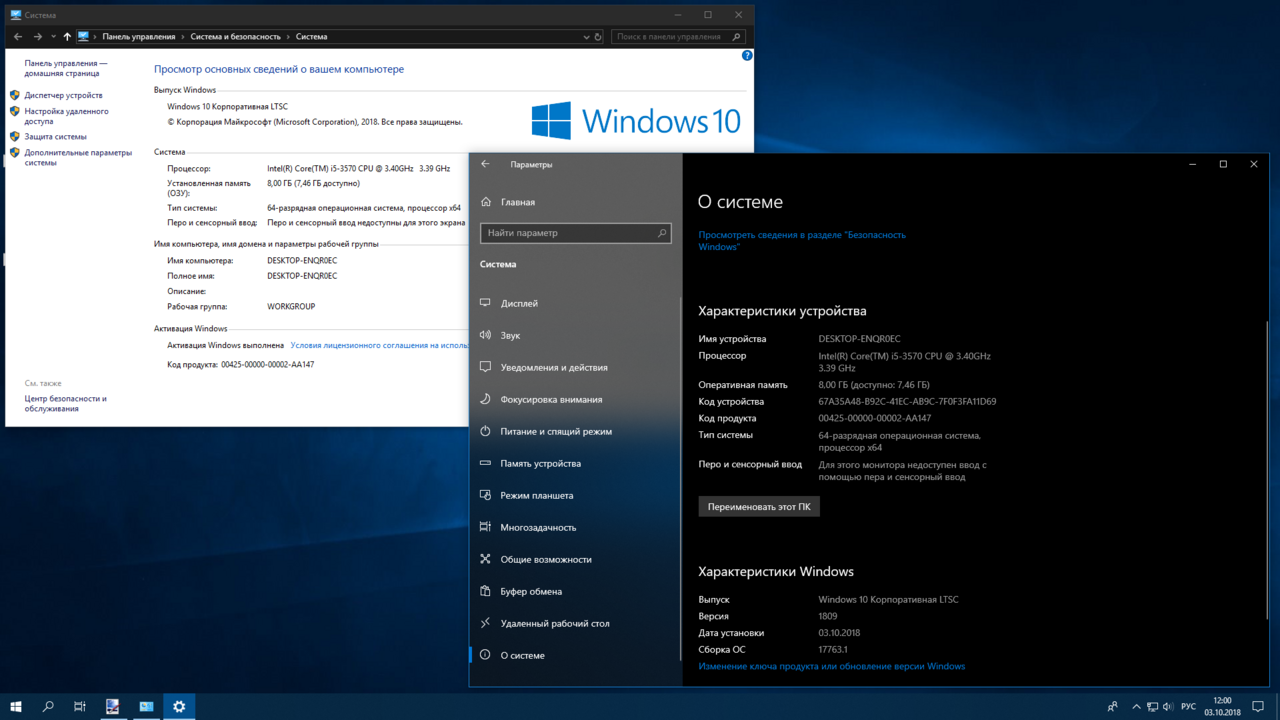The image size is (1280, 720).
Task: Open Clipboard icon in Settings sidebar
Action: coord(485,591)
